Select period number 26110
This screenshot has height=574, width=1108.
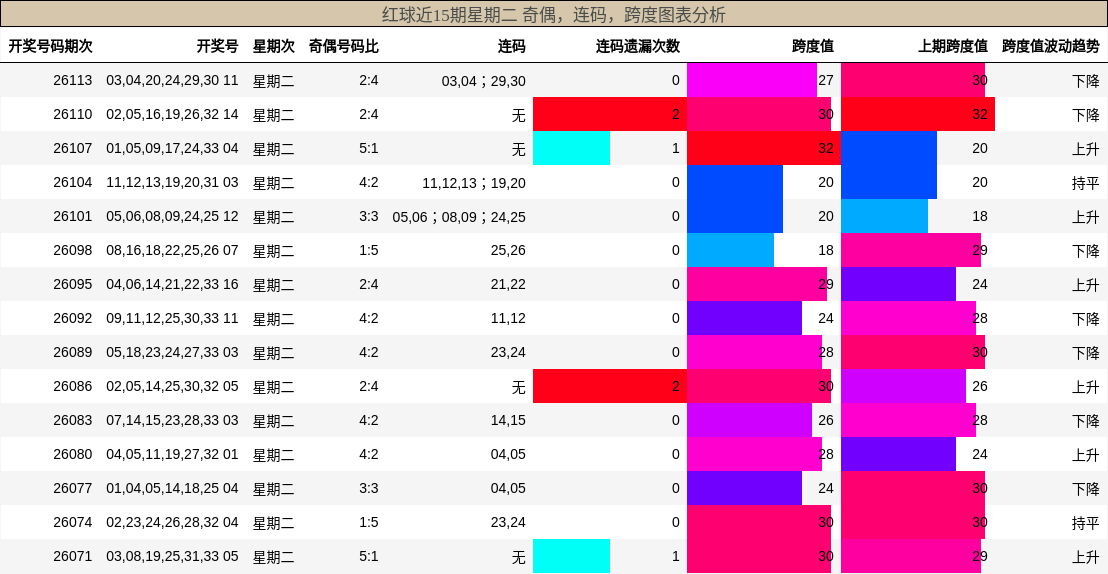(73, 115)
